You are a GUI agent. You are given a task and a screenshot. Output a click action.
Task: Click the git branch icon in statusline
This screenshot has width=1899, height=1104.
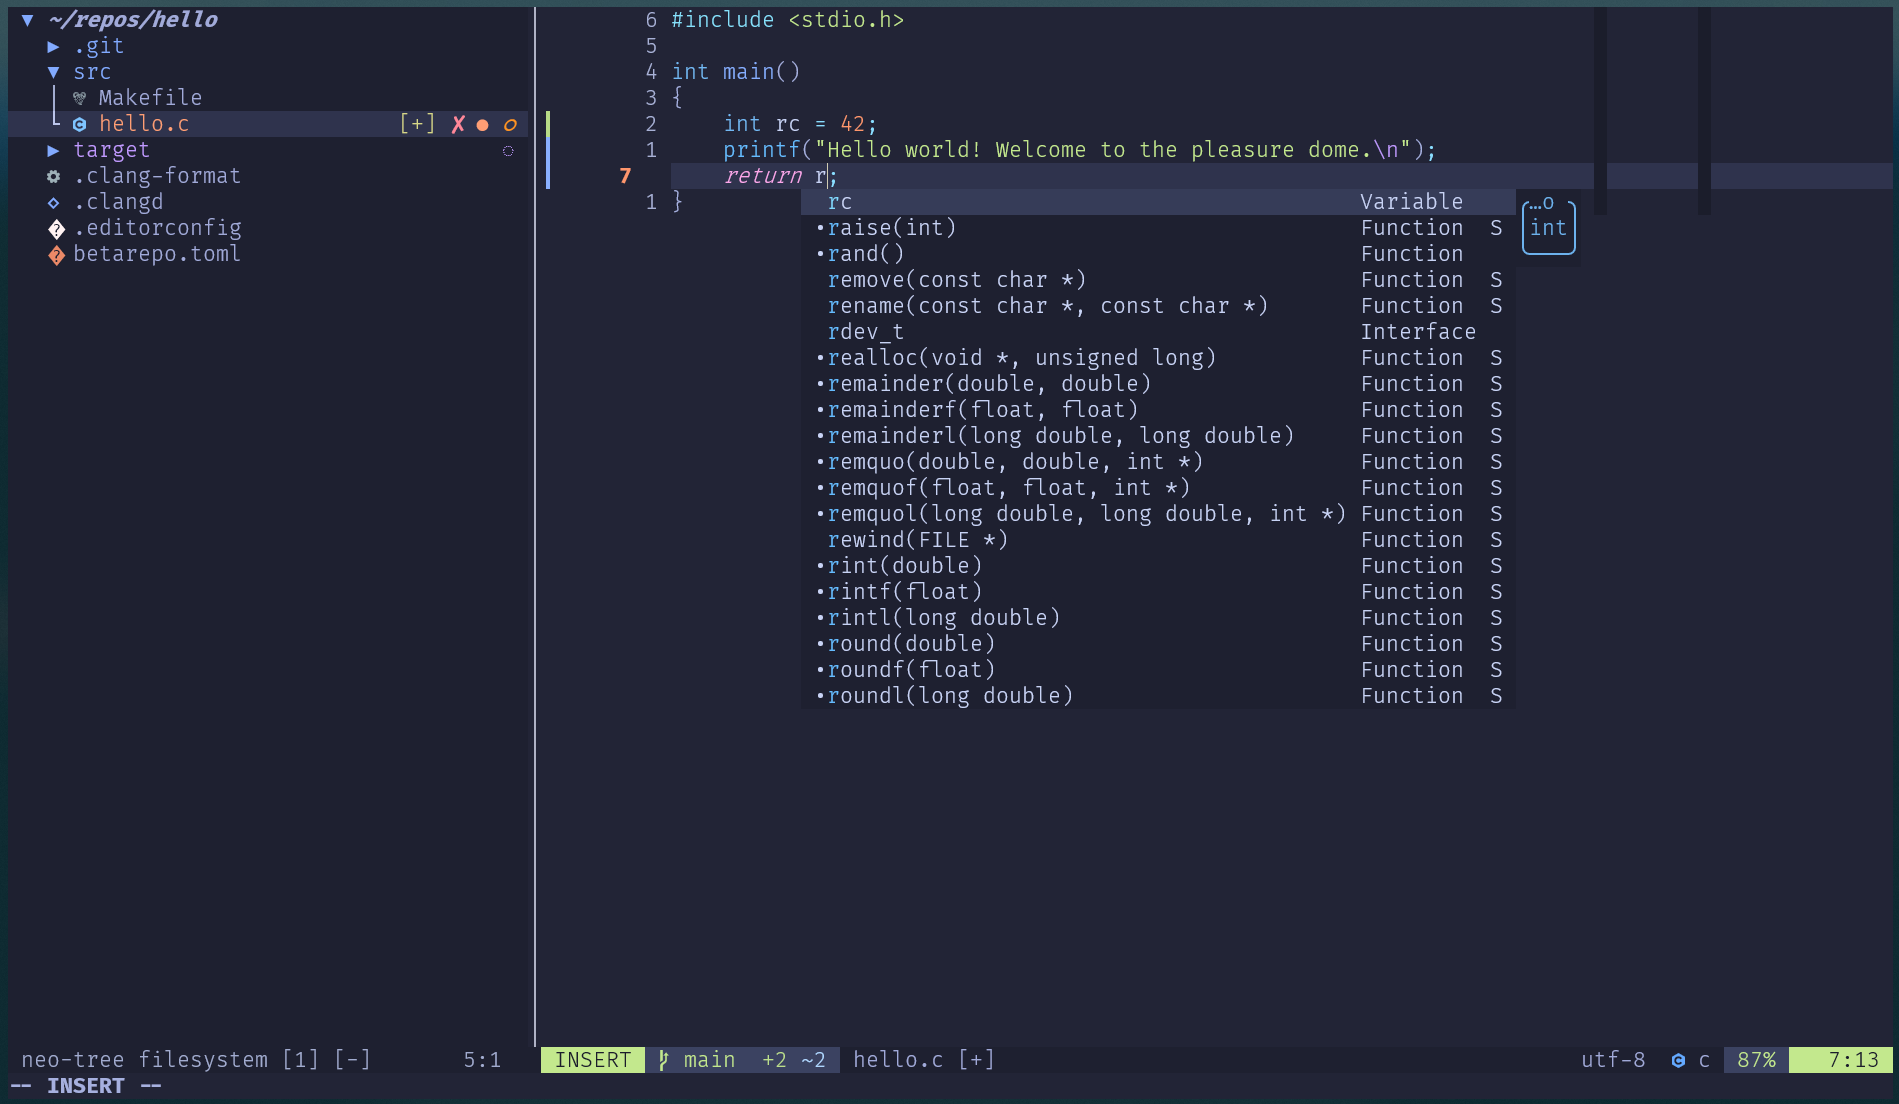[x=663, y=1060]
